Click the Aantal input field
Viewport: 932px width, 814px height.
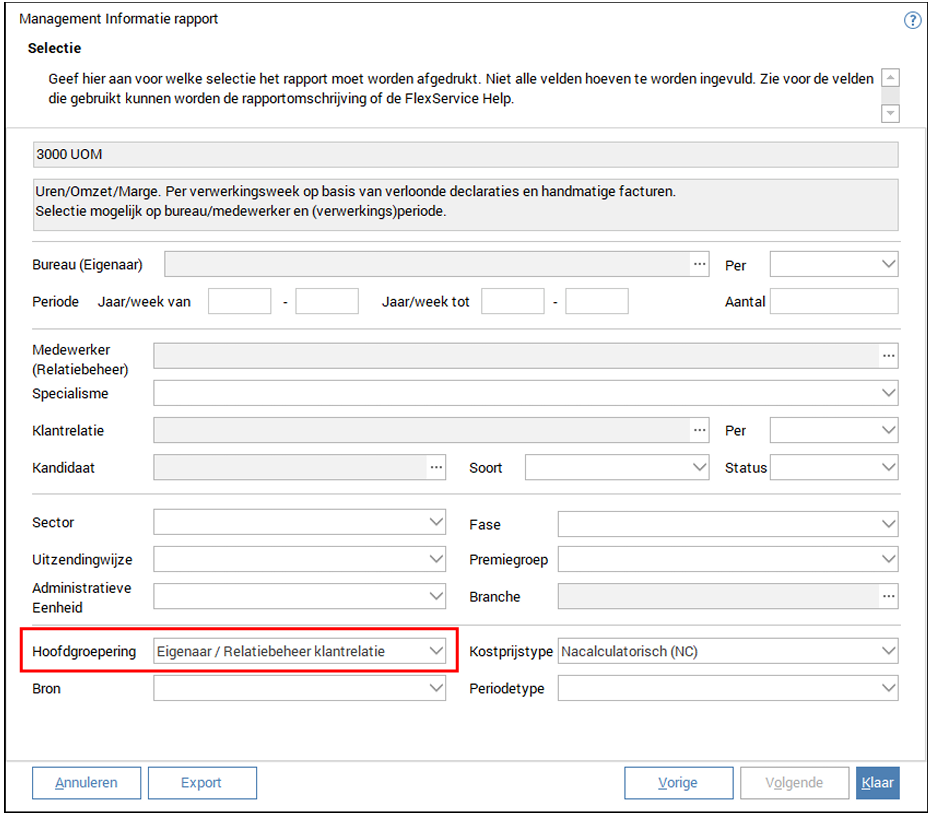(x=833, y=301)
